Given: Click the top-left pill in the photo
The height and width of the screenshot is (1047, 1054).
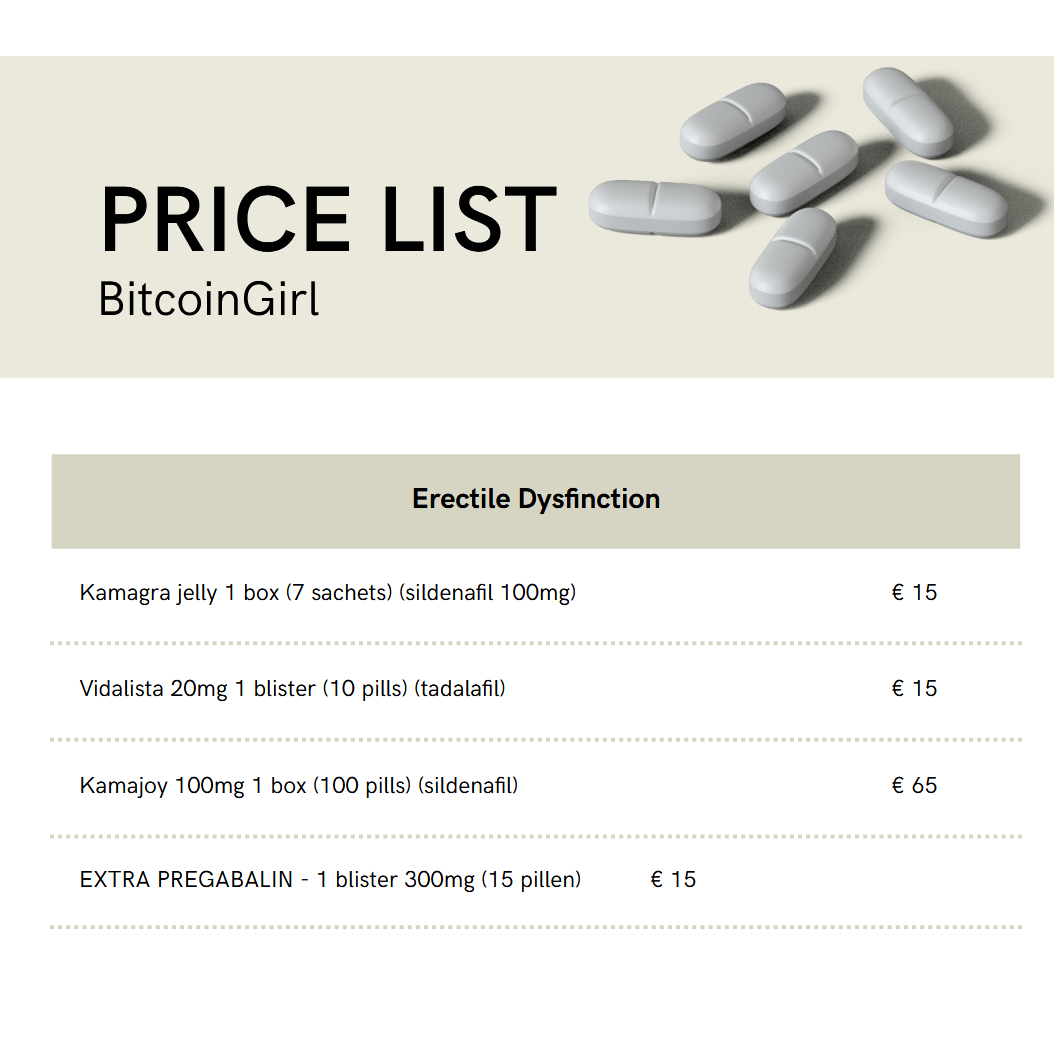Looking at the screenshot, I should 733,120.
